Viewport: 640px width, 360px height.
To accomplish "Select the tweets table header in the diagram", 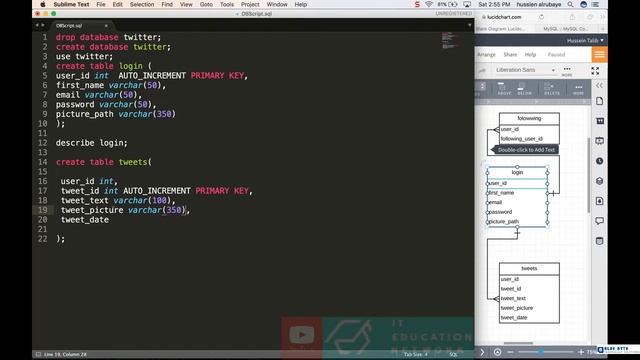I will 529,269.
